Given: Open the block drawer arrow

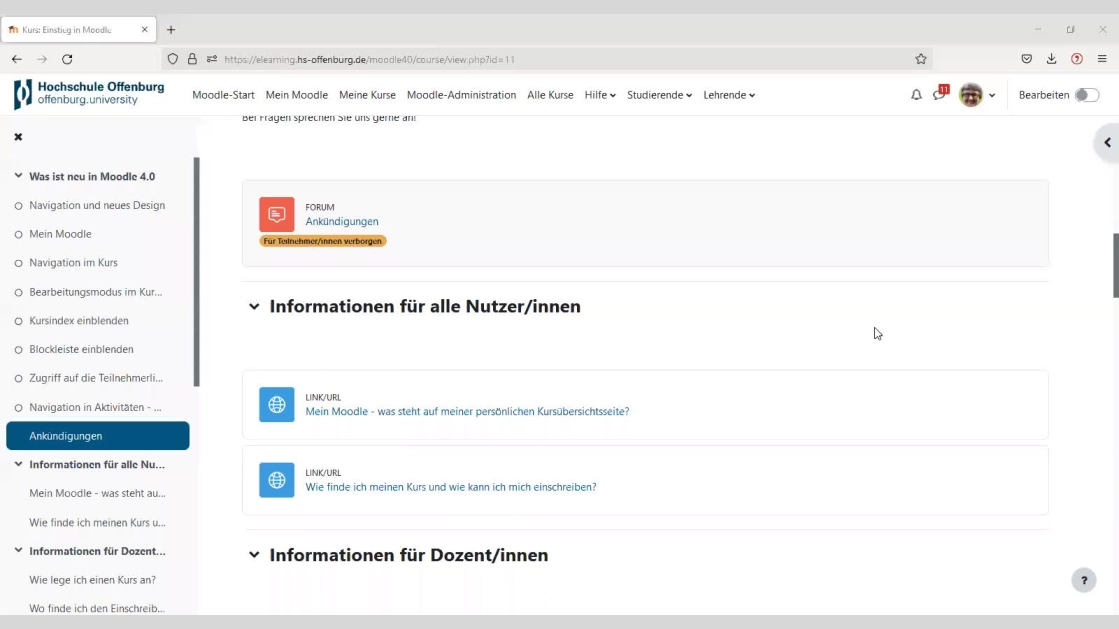Looking at the screenshot, I should (1107, 143).
